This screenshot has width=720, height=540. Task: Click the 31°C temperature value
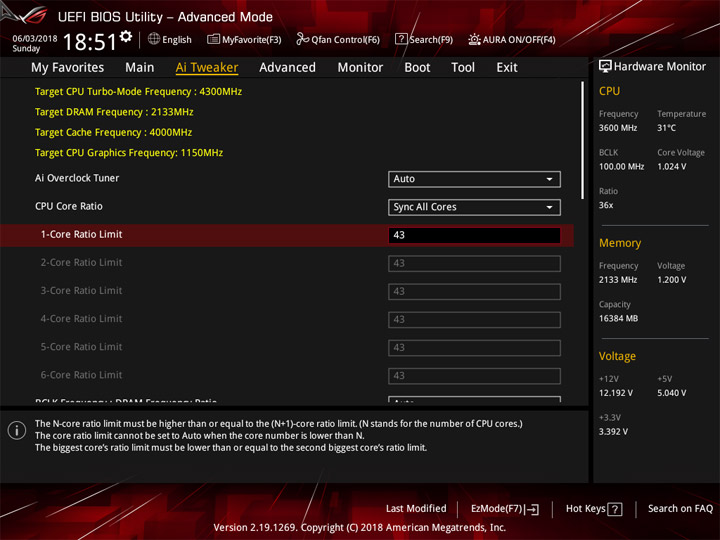(x=666, y=128)
